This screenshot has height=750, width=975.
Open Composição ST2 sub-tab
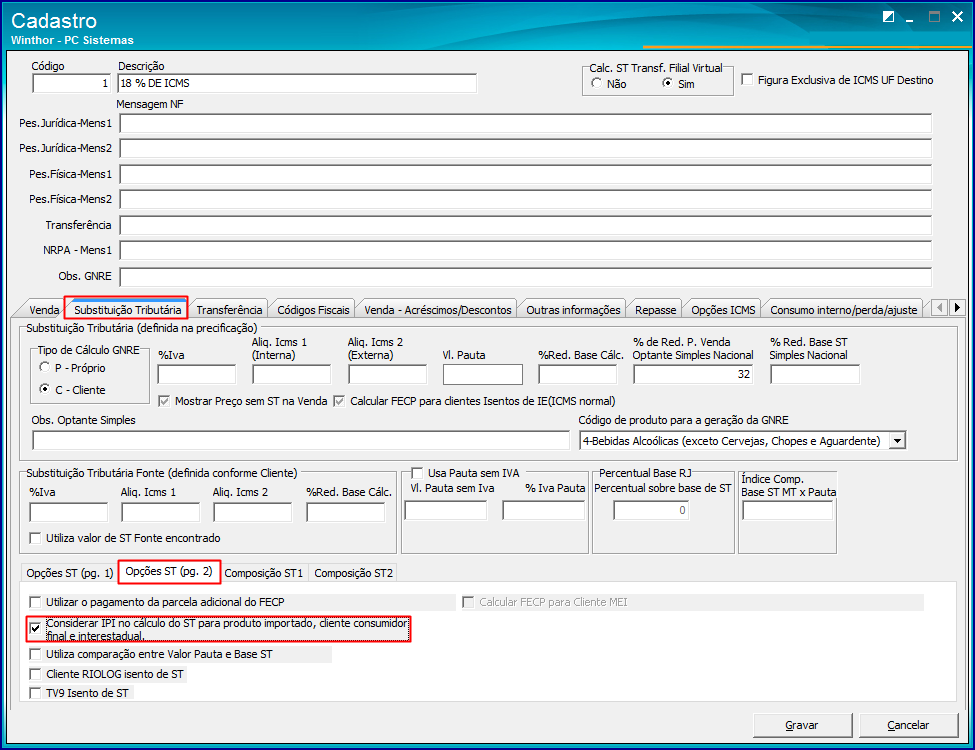point(353,573)
